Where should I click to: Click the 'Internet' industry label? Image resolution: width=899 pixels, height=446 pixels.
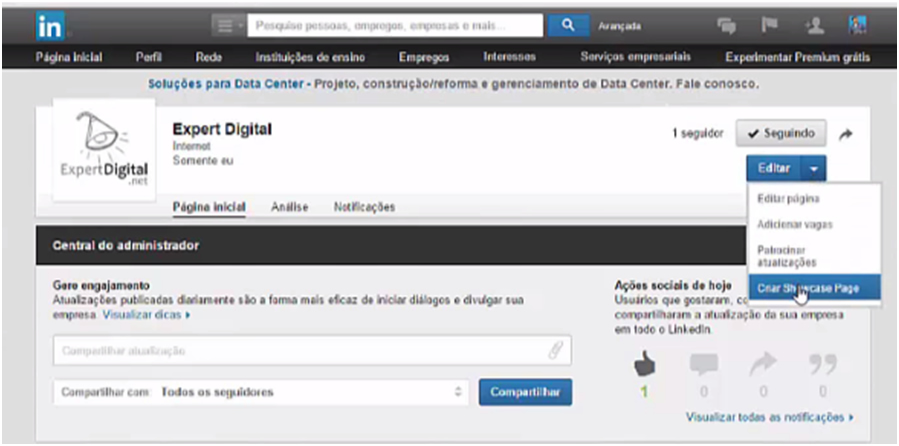pyautogui.click(x=191, y=147)
